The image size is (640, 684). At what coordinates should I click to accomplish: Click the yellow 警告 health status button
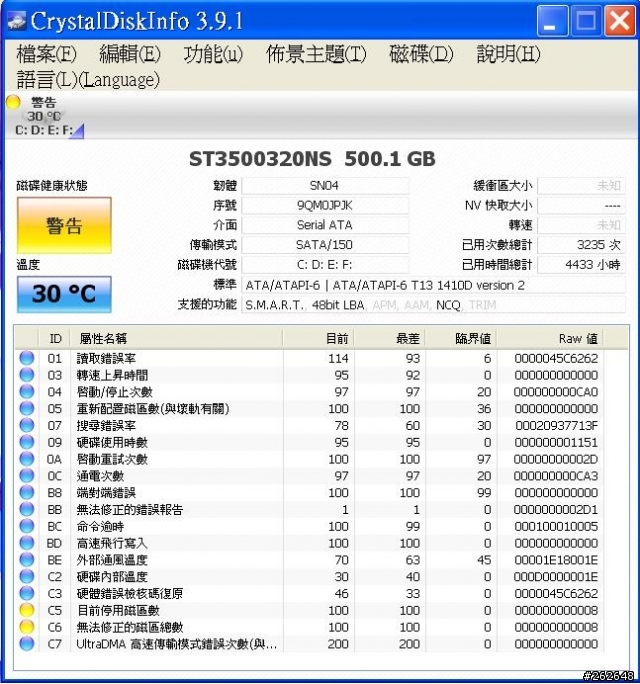click(x=64, y=225)
